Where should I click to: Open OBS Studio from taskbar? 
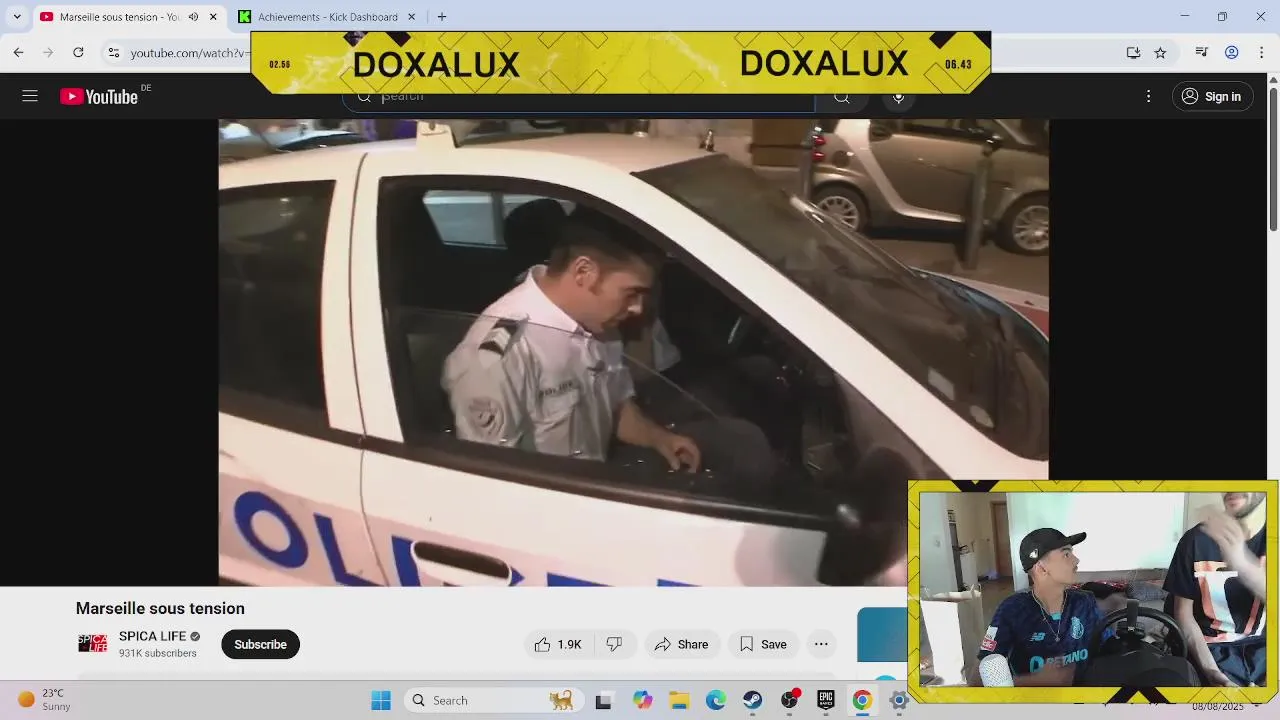(x=790, y=701)
